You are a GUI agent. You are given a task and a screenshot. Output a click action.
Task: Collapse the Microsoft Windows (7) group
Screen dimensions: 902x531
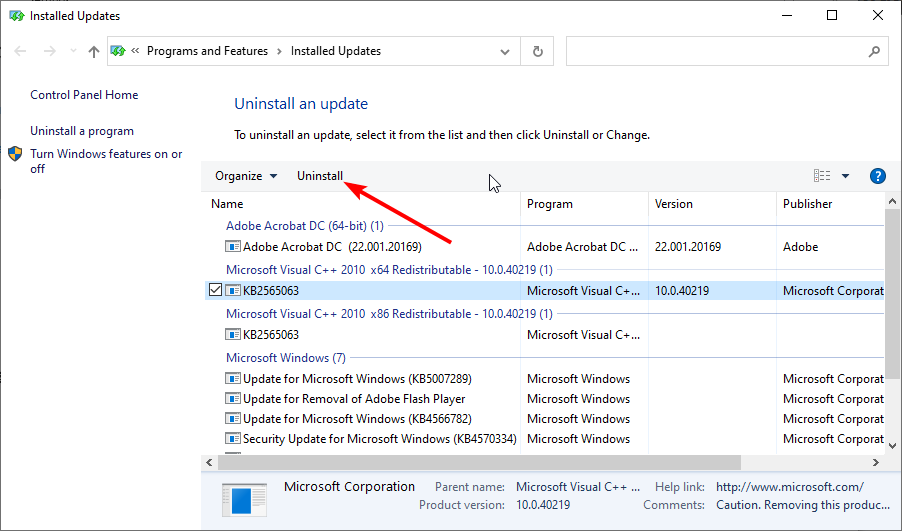pos(286,358)
